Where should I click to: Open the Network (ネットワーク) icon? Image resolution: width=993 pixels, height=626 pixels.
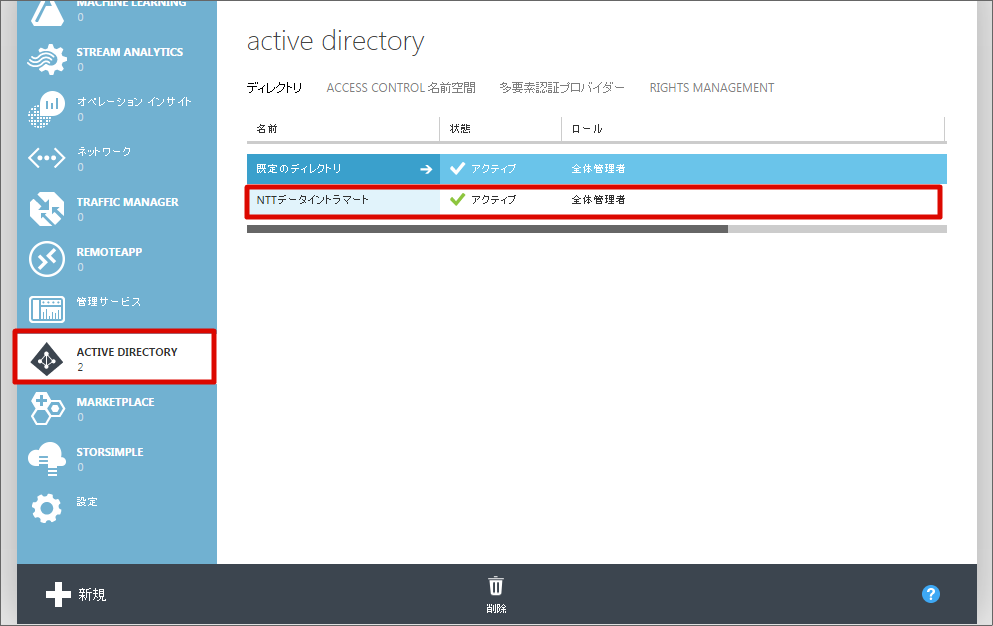click(x=47, y=158)
